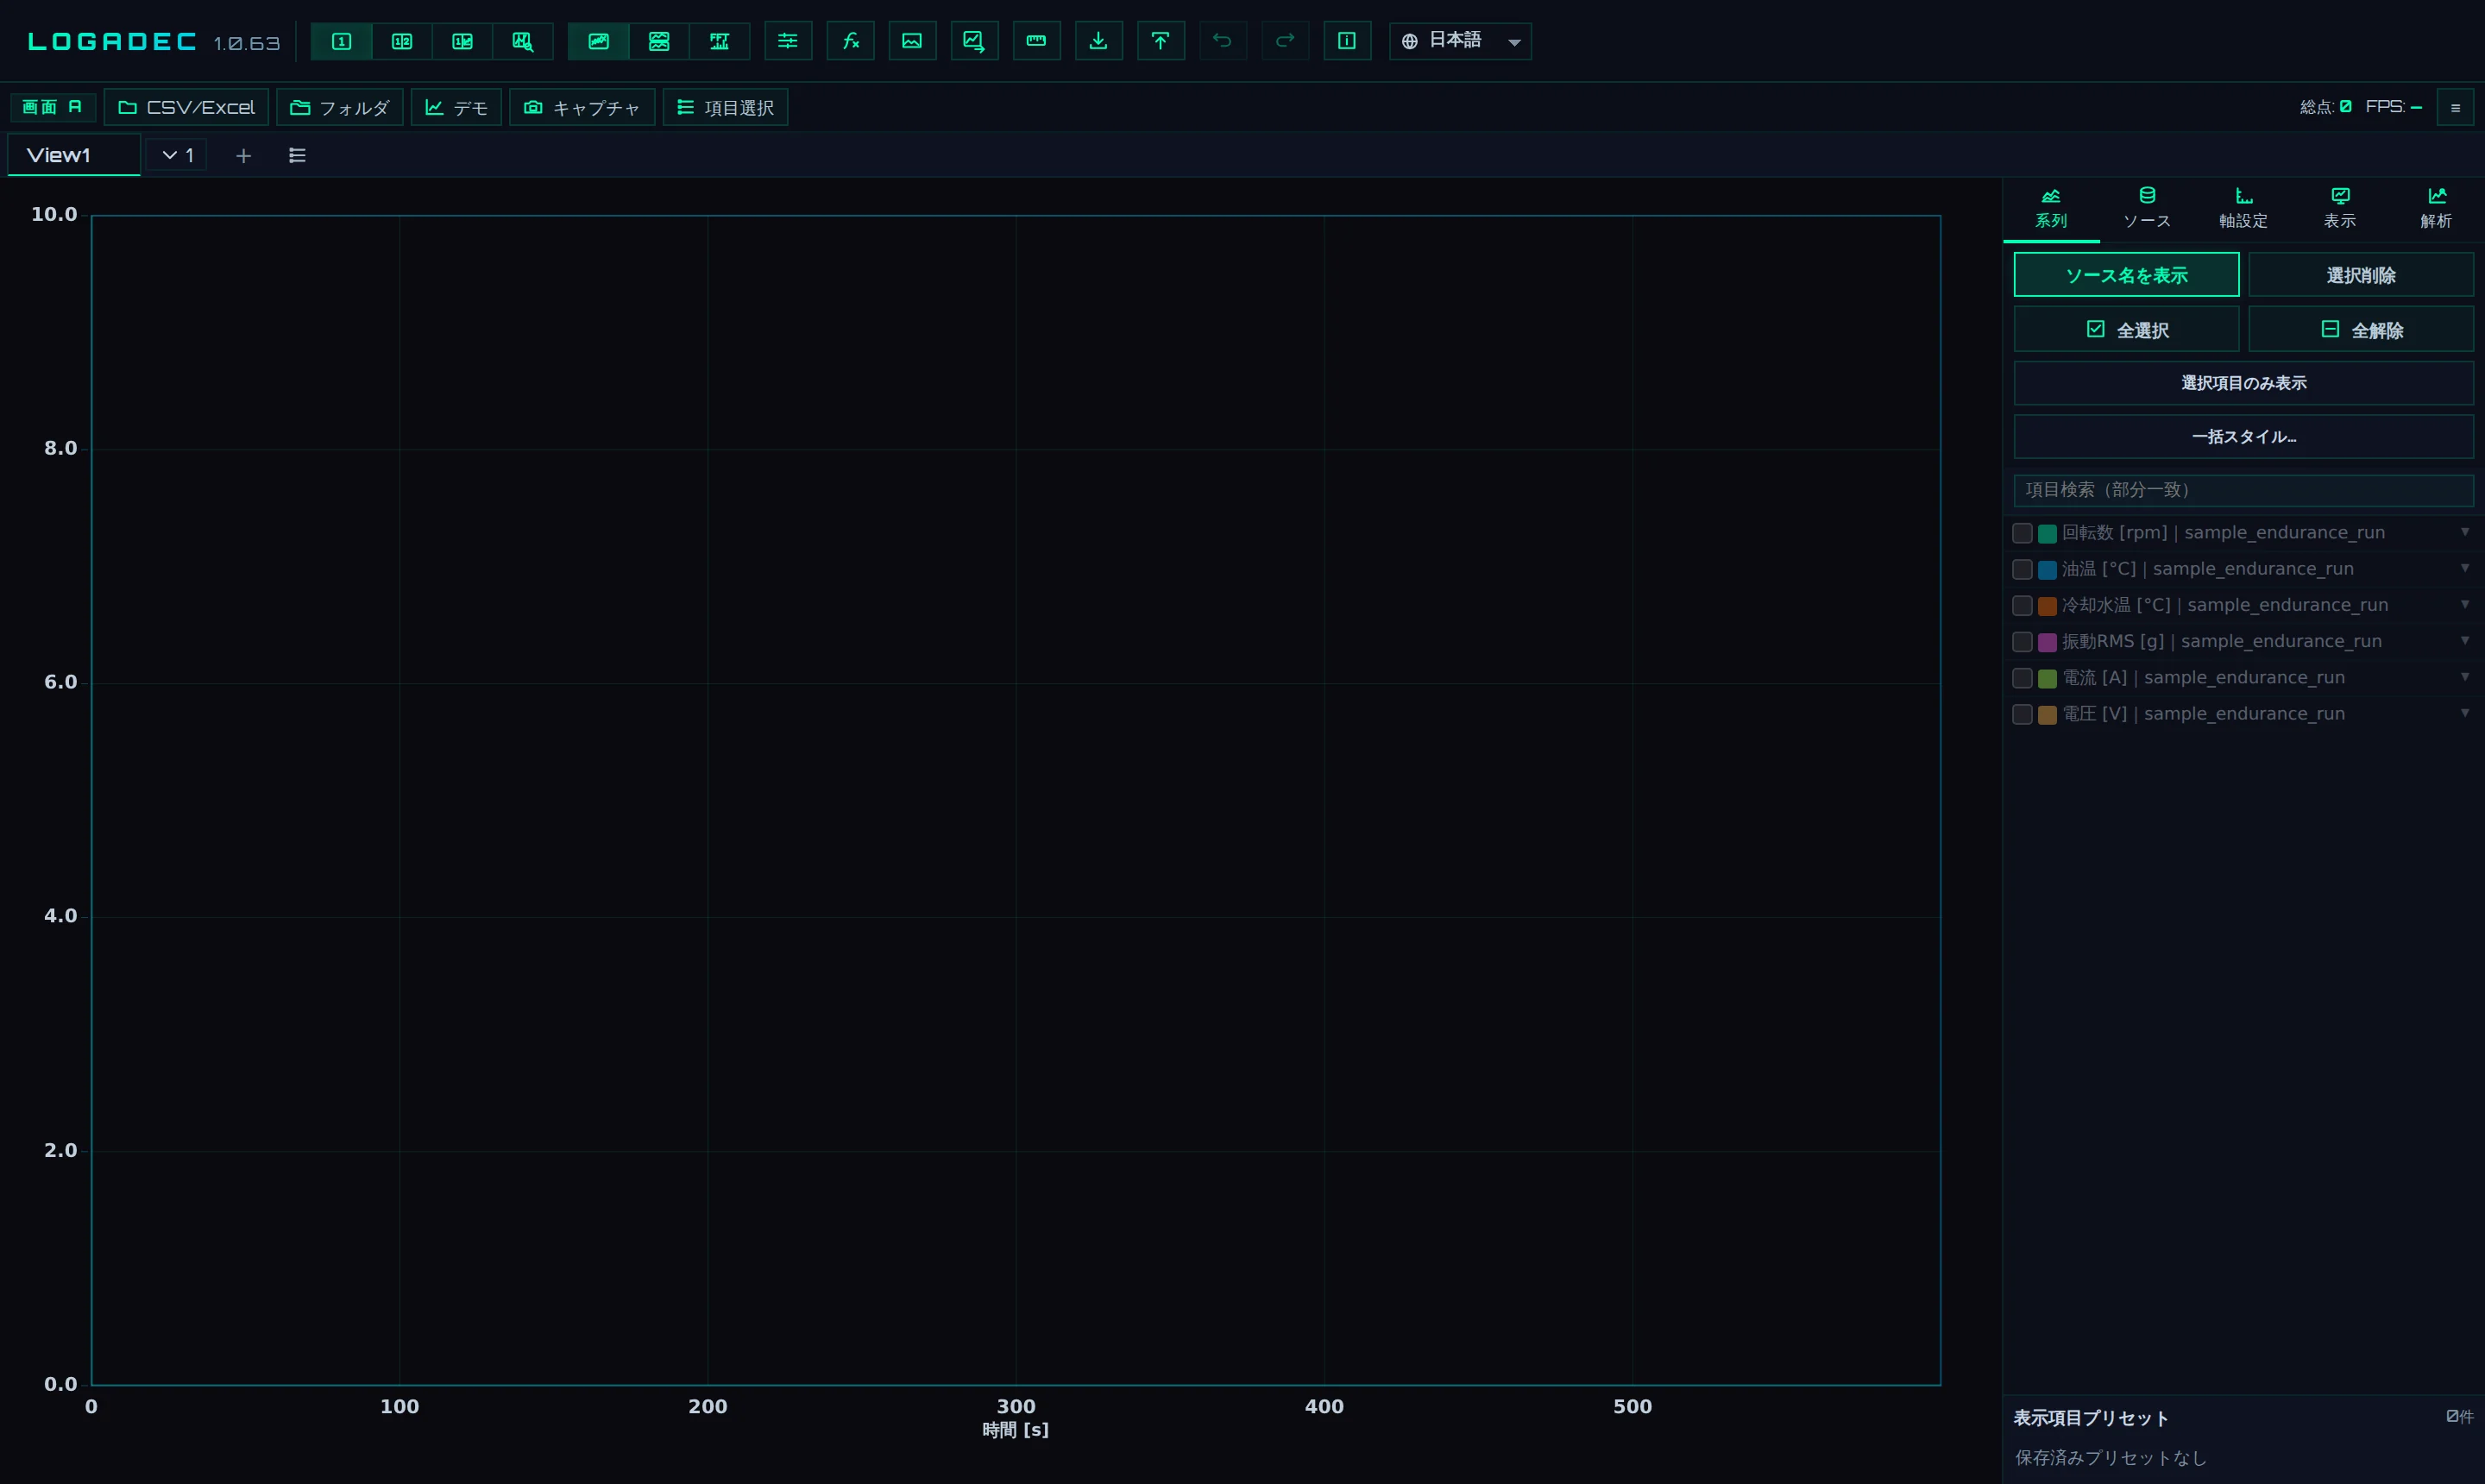Open the 日本語 language dropdown
This screenshot has width=2485, height=1484.
pos(1460,41)
